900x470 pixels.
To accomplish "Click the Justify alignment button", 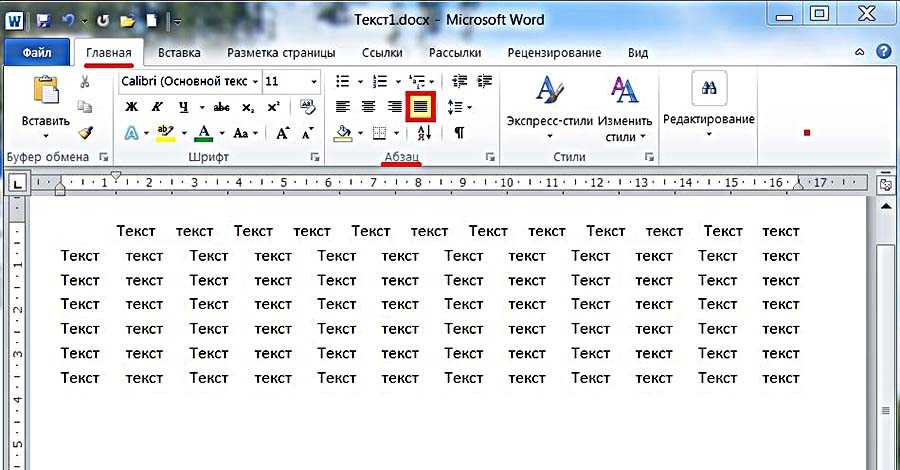I will (420, 107).
